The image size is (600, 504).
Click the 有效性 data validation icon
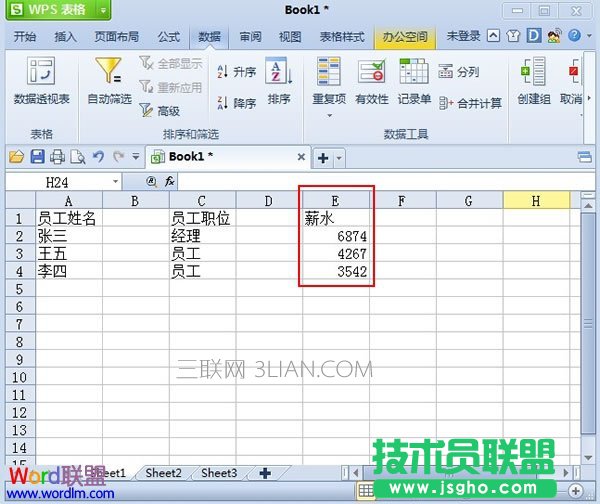pos(371,72)
